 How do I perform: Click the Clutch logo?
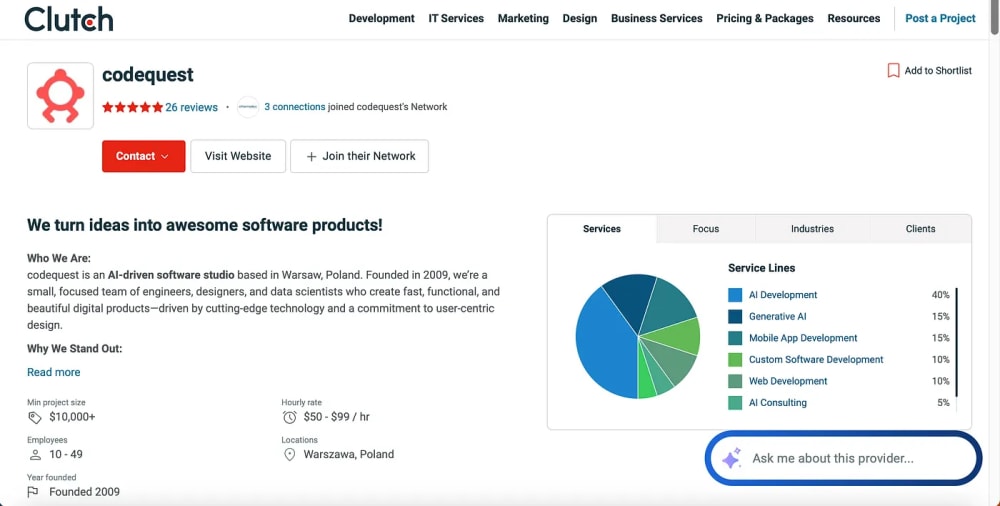69,19
